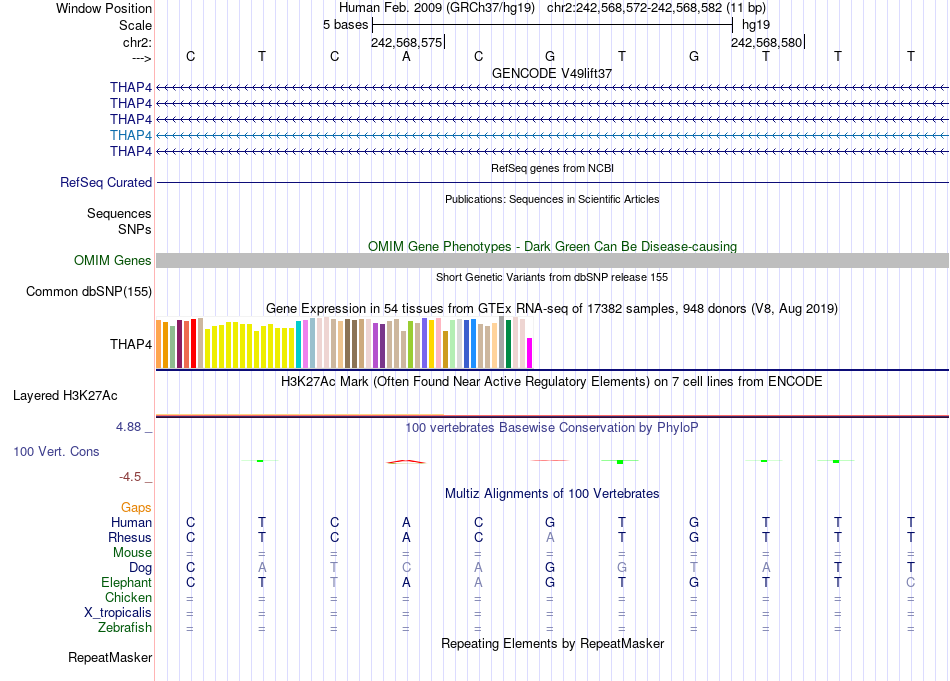Click the faded 'C' at end of Elephant row
Viewport: 950px width, 681px height.
coord(911,582)
